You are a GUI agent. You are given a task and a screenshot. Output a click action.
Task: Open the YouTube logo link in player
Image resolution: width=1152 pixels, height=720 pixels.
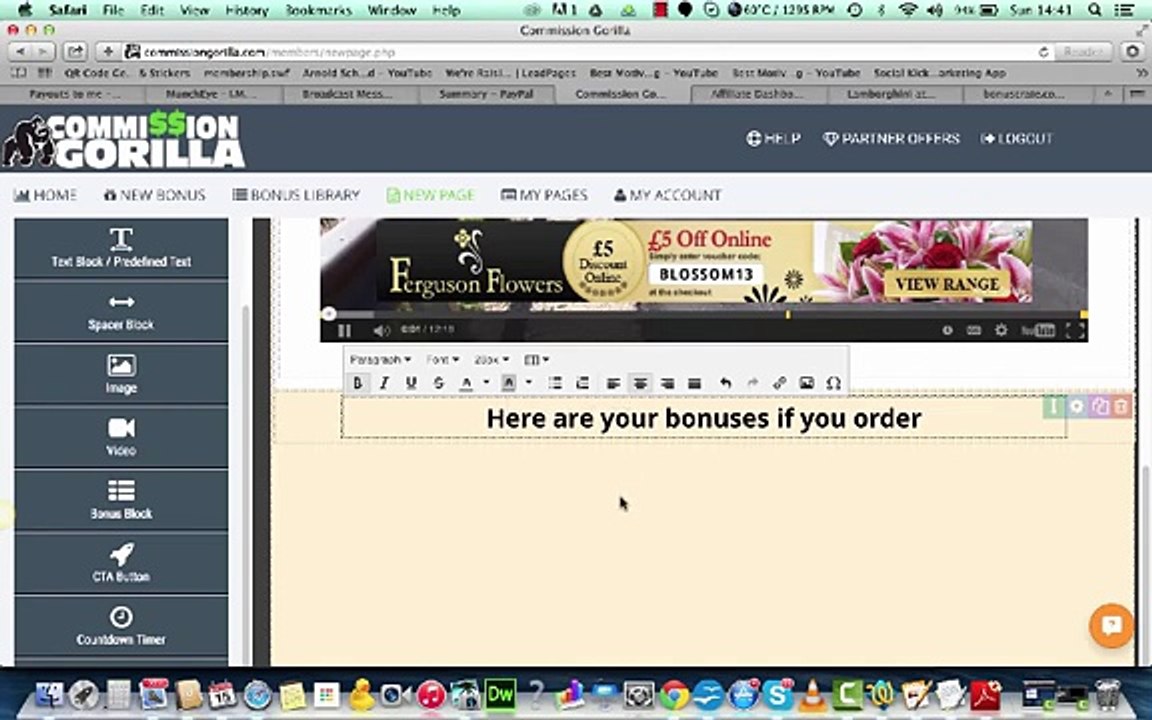[1037, 331]
